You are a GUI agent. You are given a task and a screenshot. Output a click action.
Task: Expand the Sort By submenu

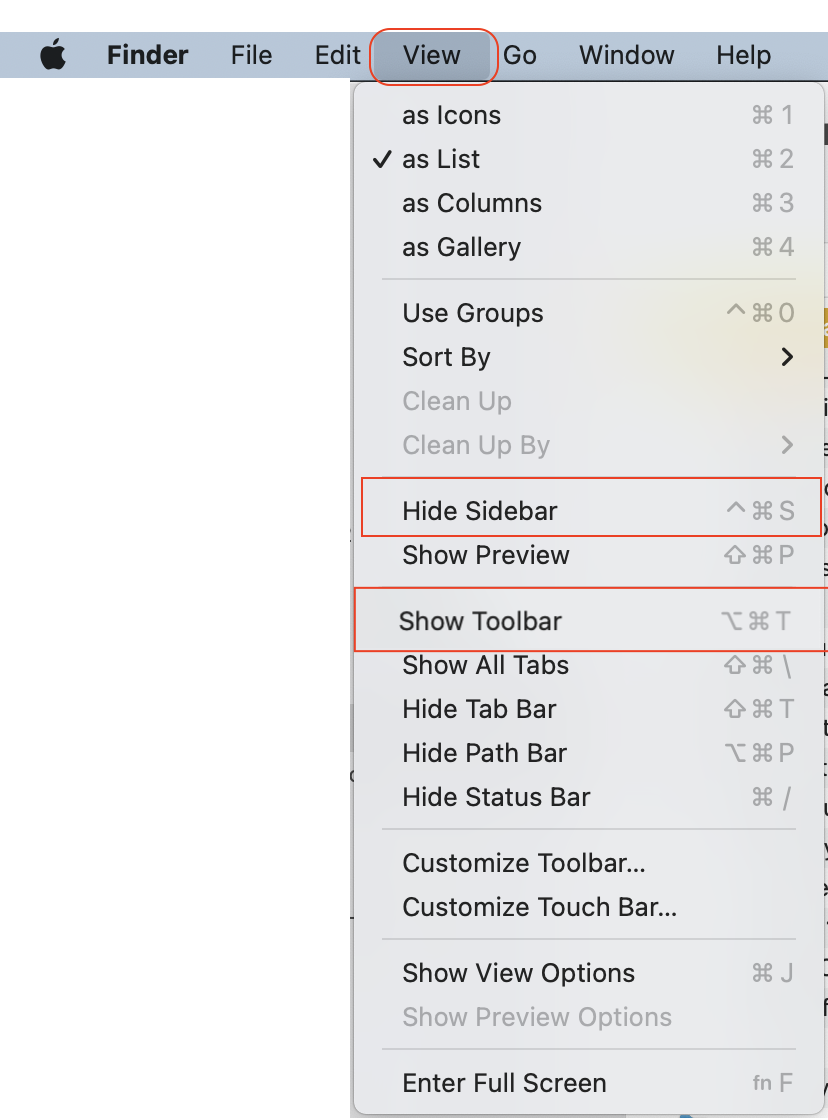(446, 357)
